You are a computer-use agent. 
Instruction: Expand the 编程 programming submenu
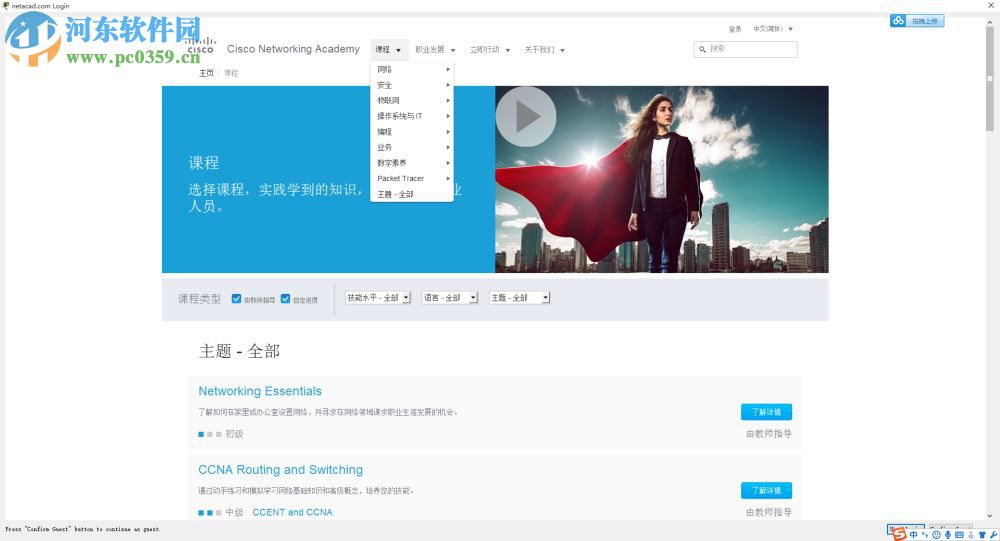pos(412,131)
